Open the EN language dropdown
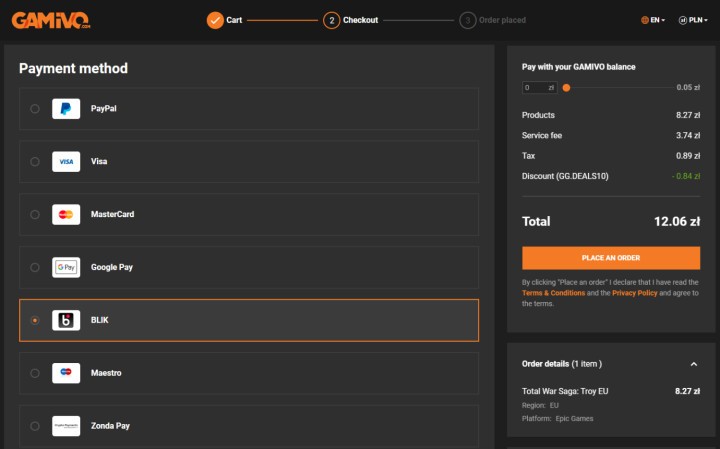The image size is (720, 449). click(653, 20)
